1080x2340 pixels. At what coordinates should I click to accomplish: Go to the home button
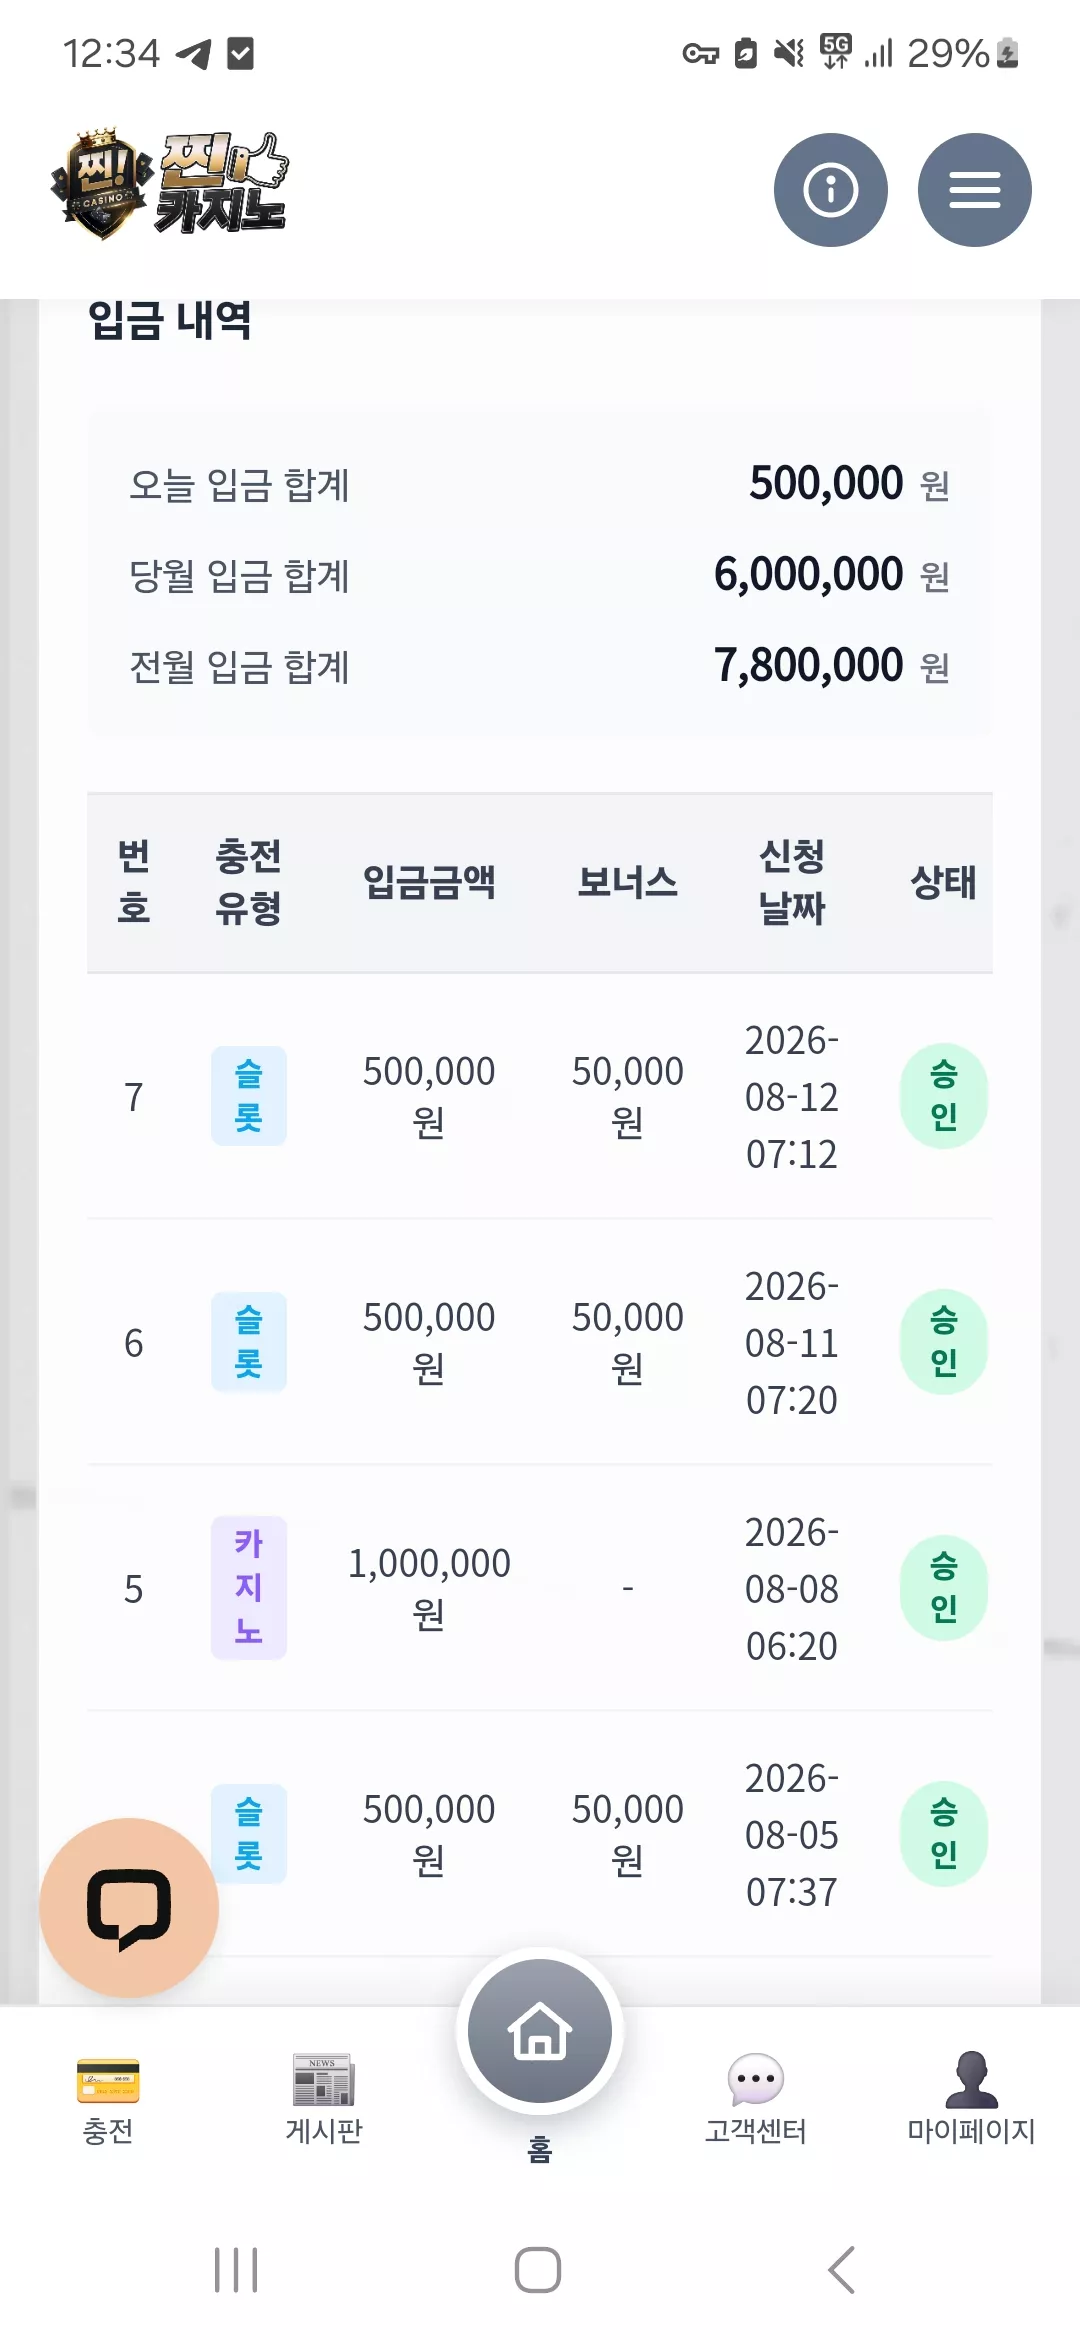point(540,2031)
